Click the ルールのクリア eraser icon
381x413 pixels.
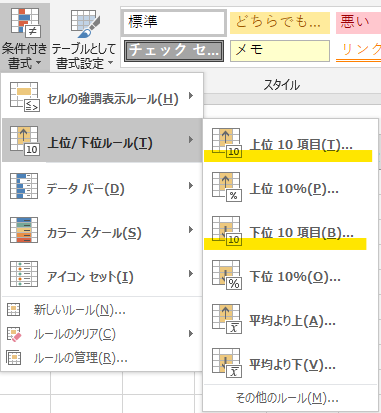coord(14,334)
